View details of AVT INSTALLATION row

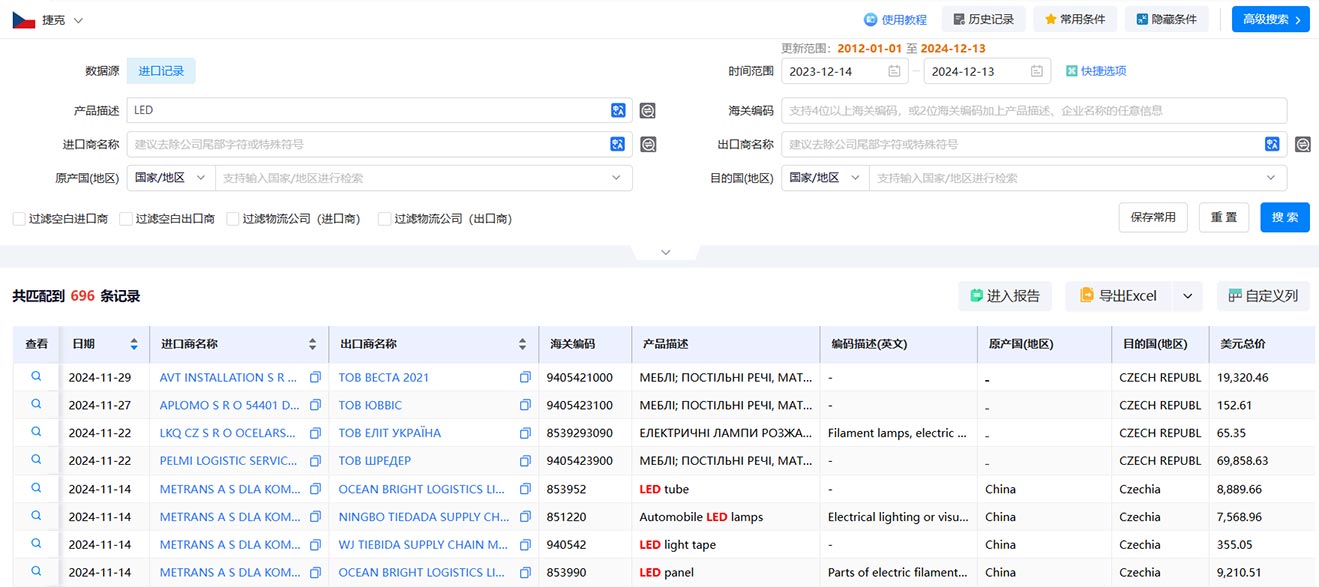(x=36, y=377)
